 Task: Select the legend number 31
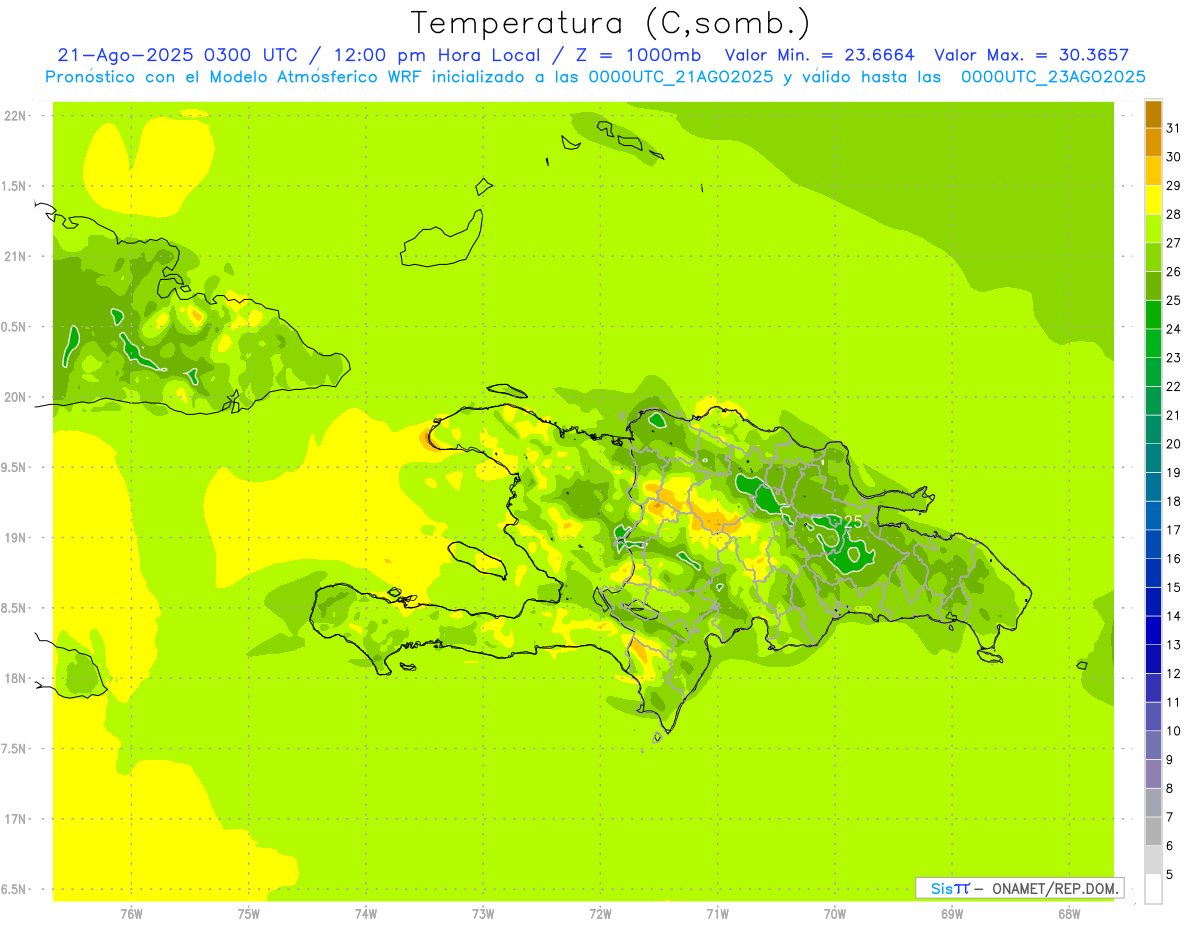1174,128
